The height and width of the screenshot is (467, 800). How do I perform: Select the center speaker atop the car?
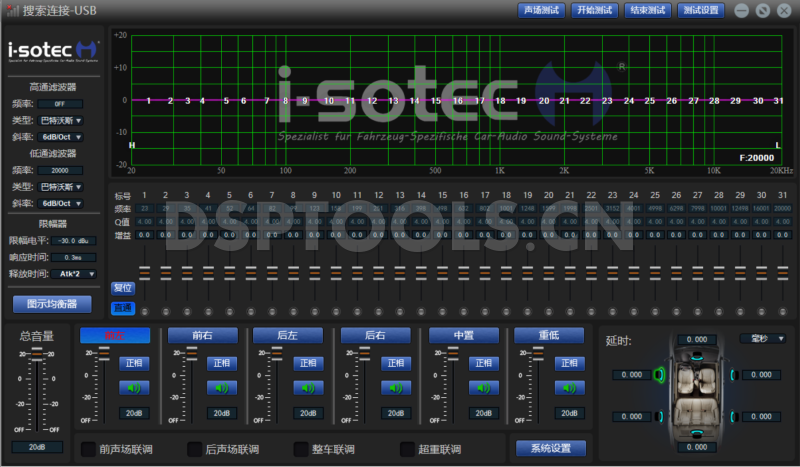point(696,359)
